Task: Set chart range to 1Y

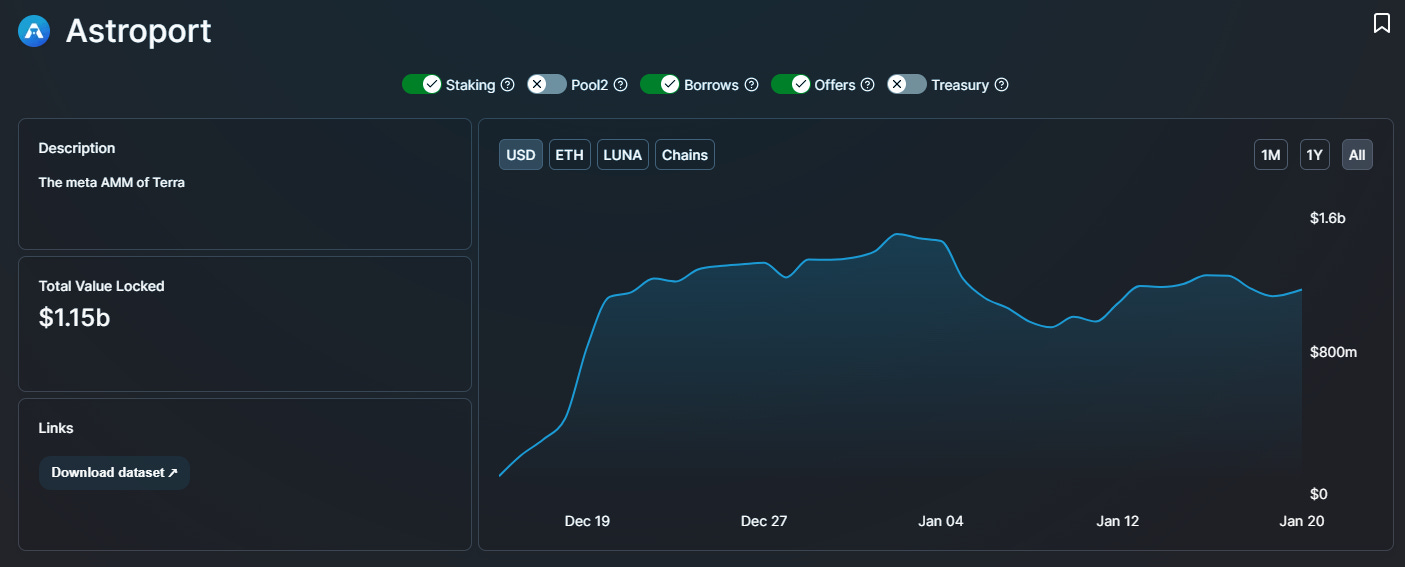Action: 1315,155
